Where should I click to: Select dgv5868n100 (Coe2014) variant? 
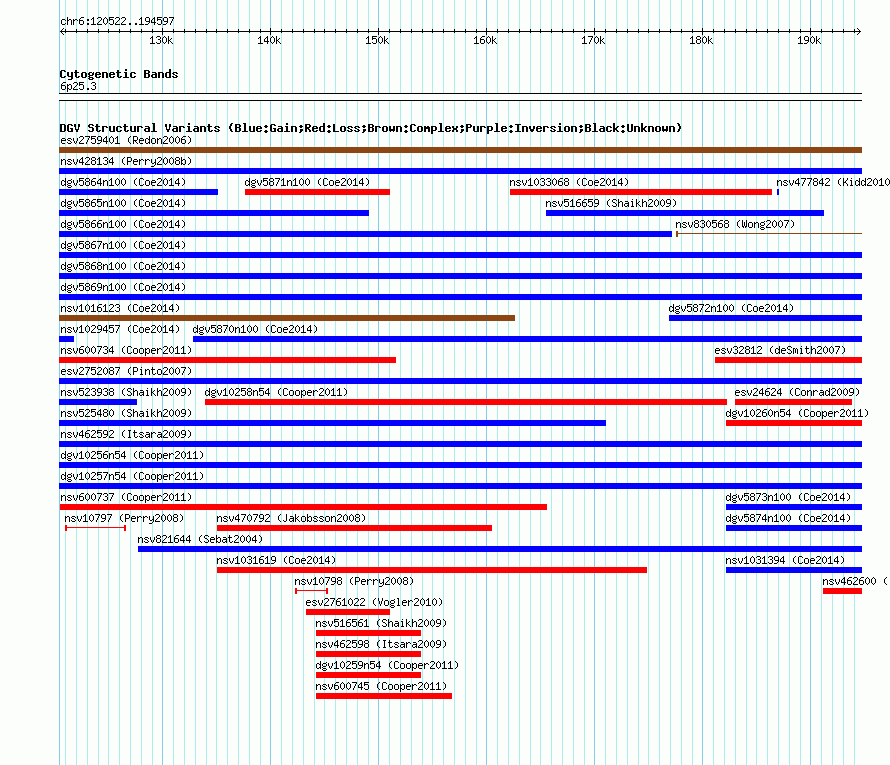coord(123,266)
